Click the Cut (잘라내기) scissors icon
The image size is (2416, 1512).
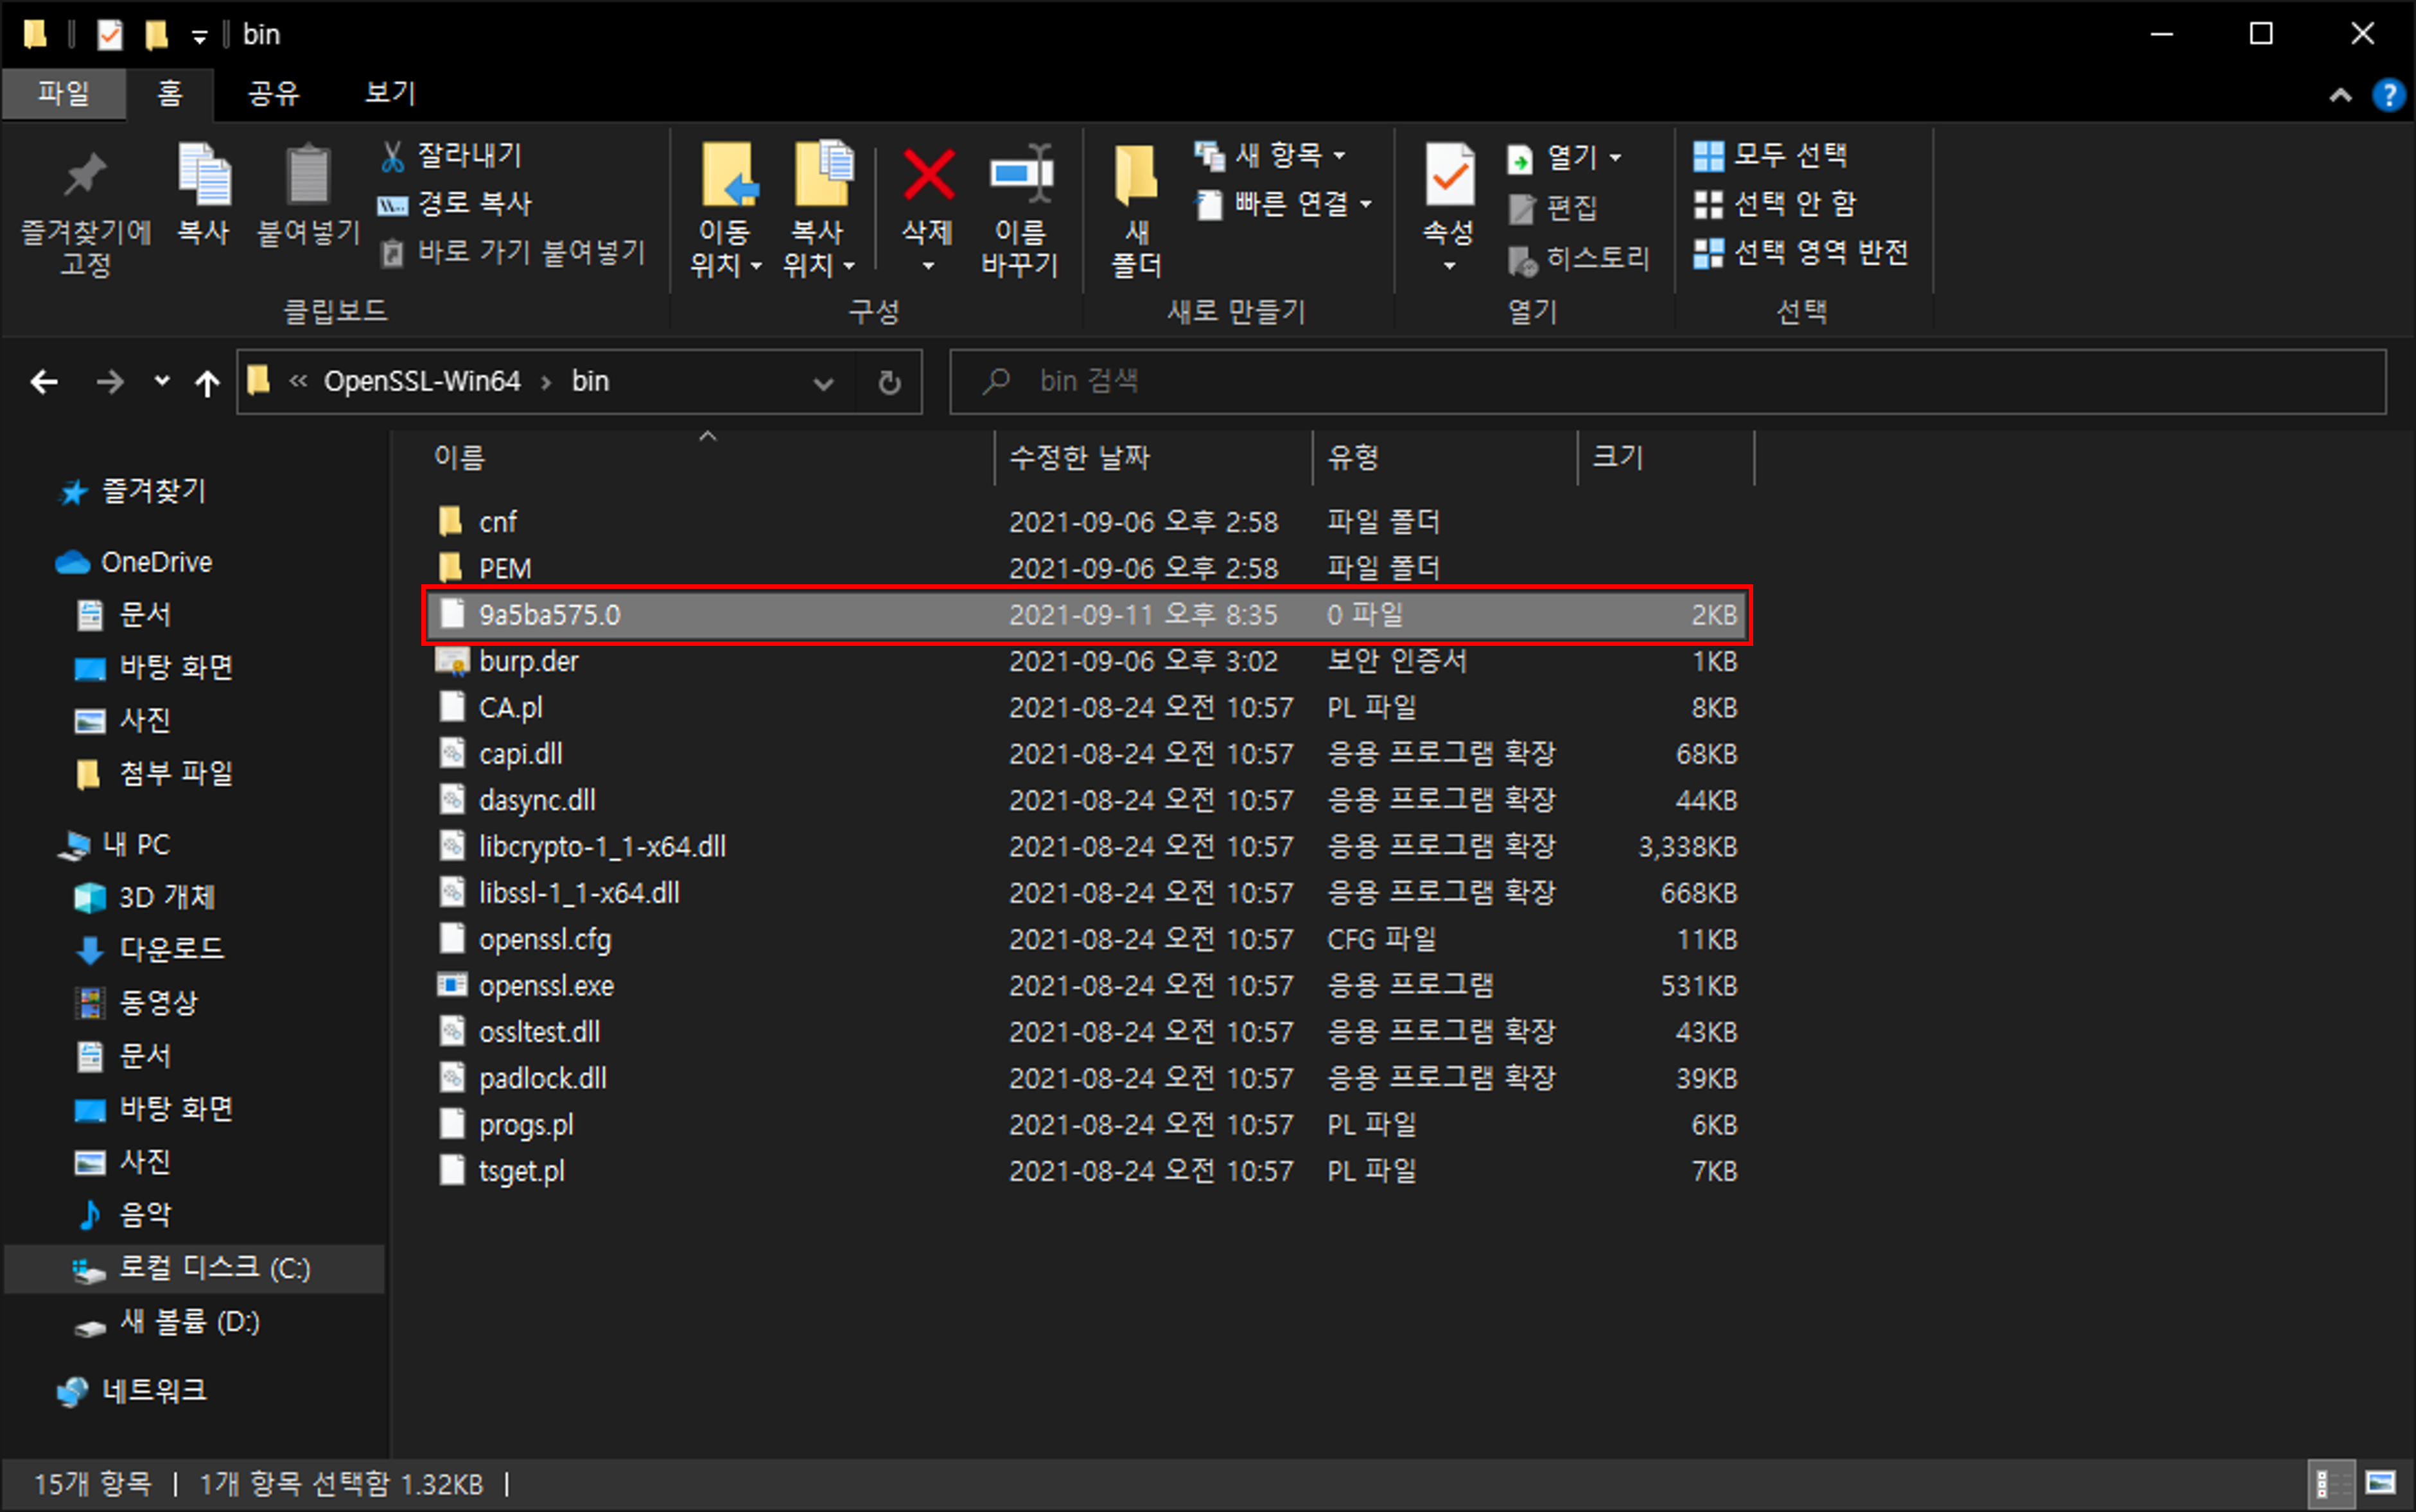391,156
